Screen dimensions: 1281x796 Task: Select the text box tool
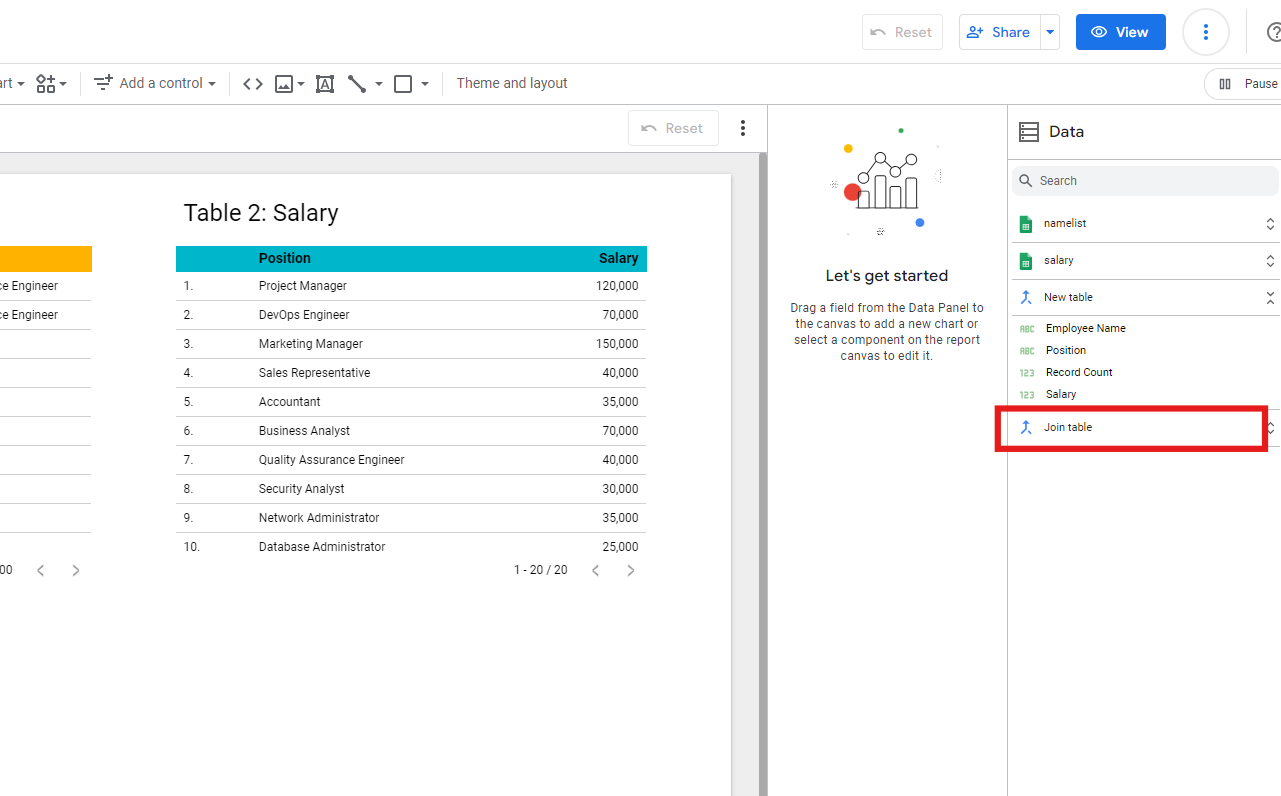tap(325, 84)
